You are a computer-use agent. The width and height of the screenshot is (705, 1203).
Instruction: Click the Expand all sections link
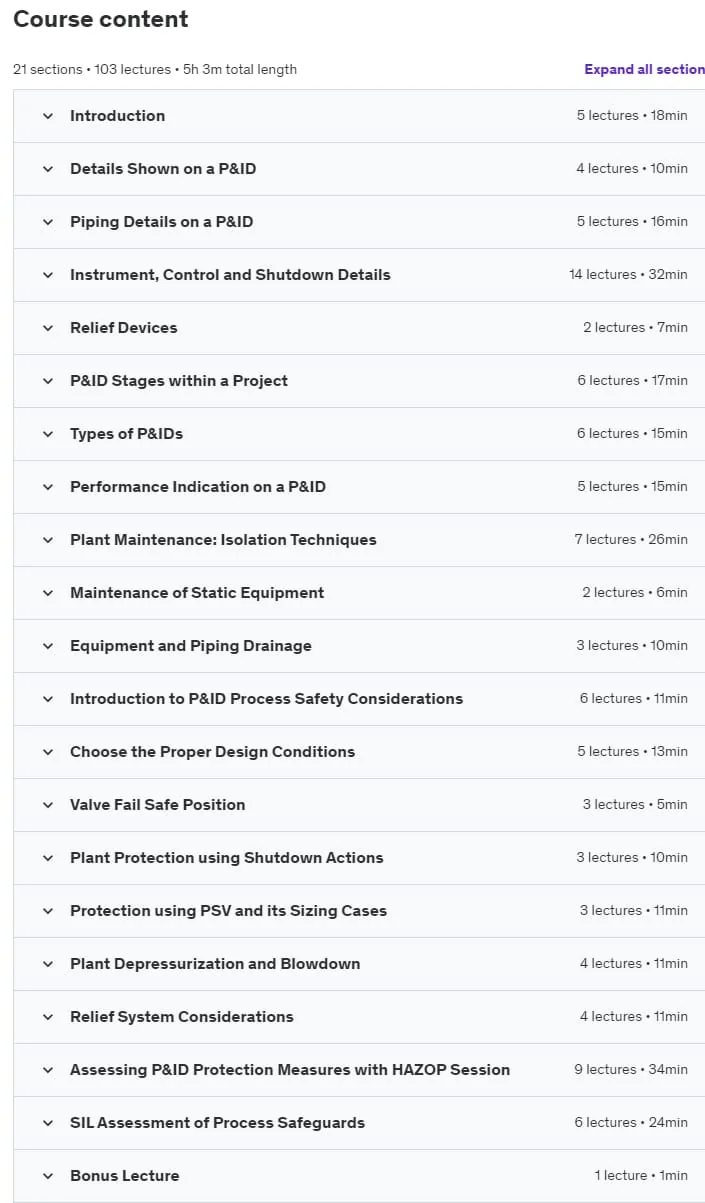click(645, 69)
